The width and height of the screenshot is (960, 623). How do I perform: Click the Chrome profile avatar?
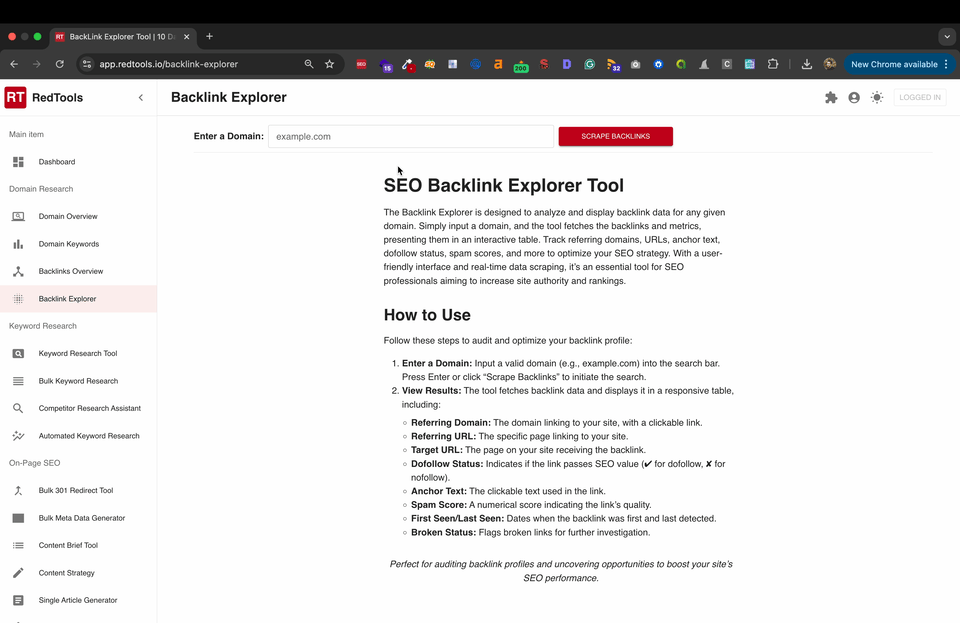[830, 64]
